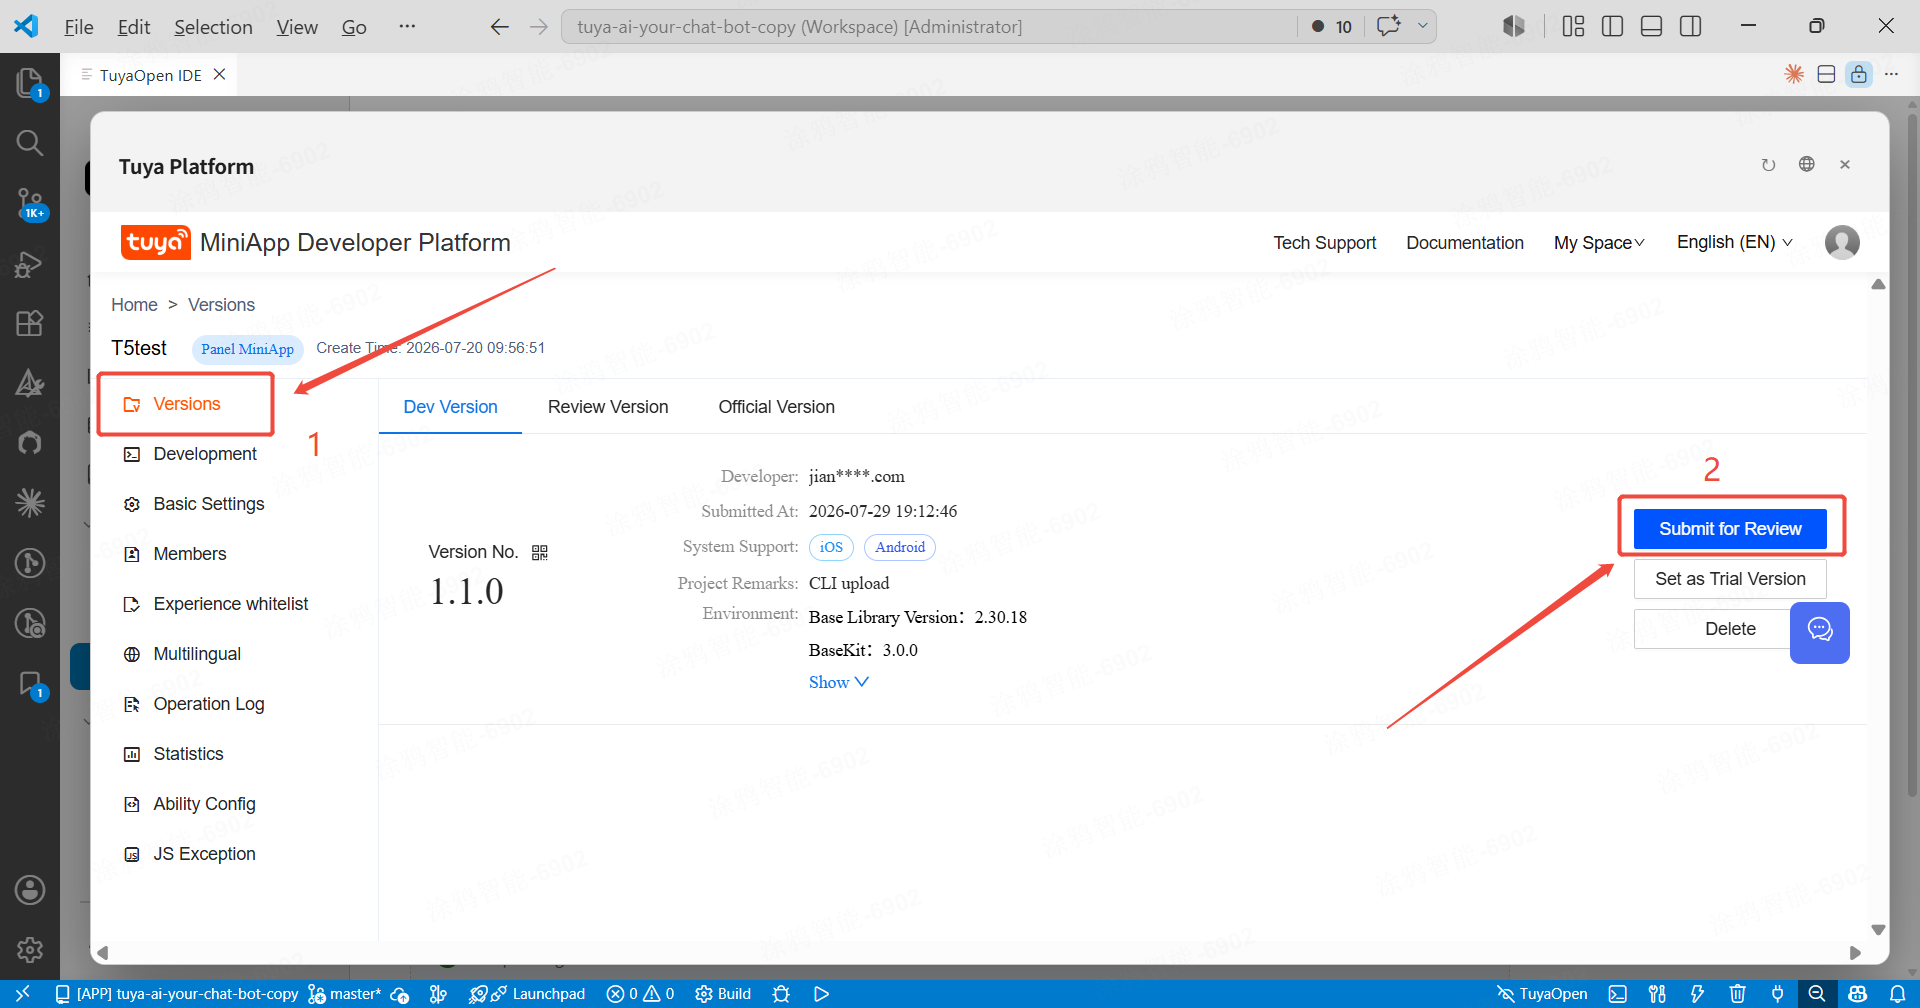Open Operation Log in the sidebar
Screen dimensions: 1920x1008
click(209, 704)
